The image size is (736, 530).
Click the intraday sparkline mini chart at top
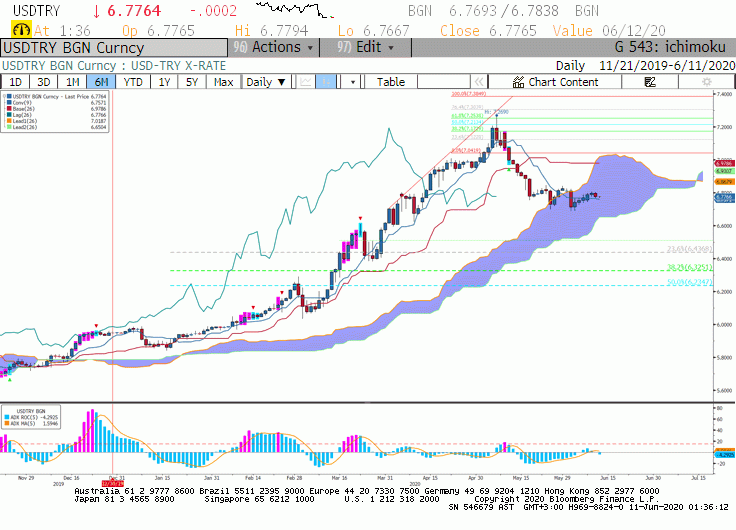(x=294, y=10)
